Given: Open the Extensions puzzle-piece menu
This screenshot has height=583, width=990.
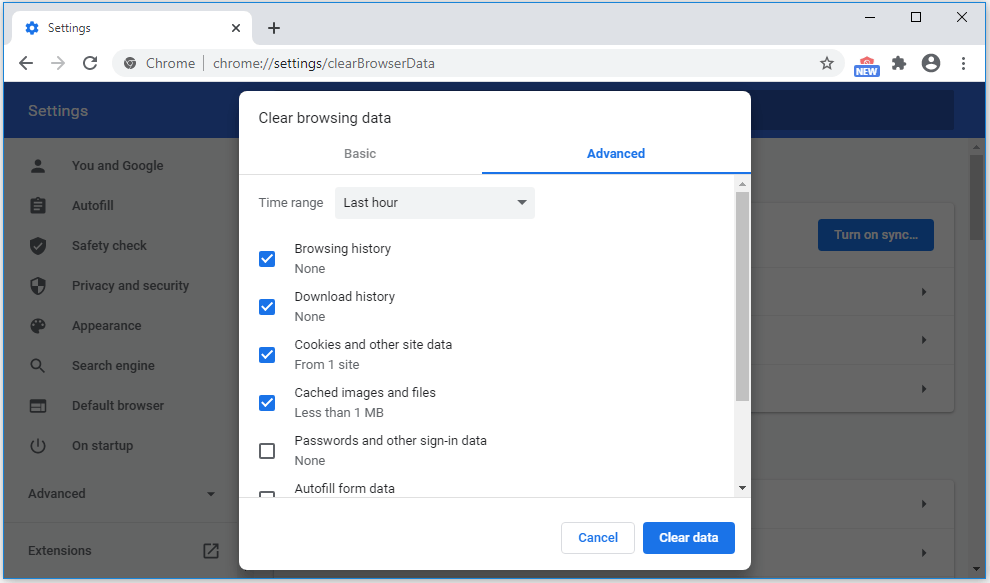Looking at the screenshot, I should coord(898,63).
